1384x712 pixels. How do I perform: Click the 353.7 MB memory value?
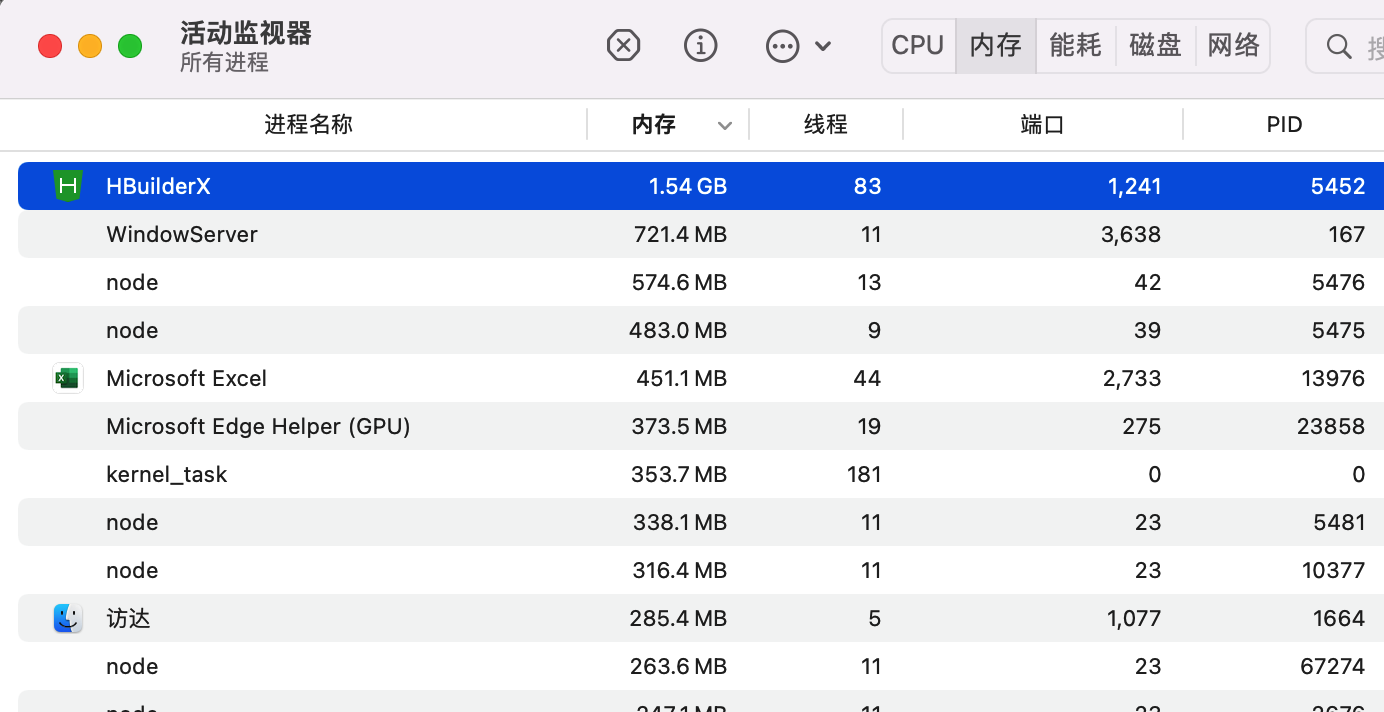click(679, 474)
